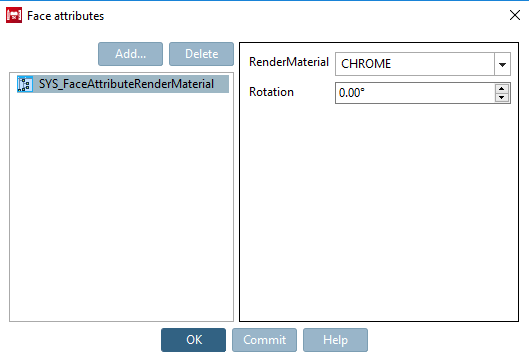The width and height of the screenshot is (529, 361).
Task: Open Help for face attributes
Action: coord(335,340)
